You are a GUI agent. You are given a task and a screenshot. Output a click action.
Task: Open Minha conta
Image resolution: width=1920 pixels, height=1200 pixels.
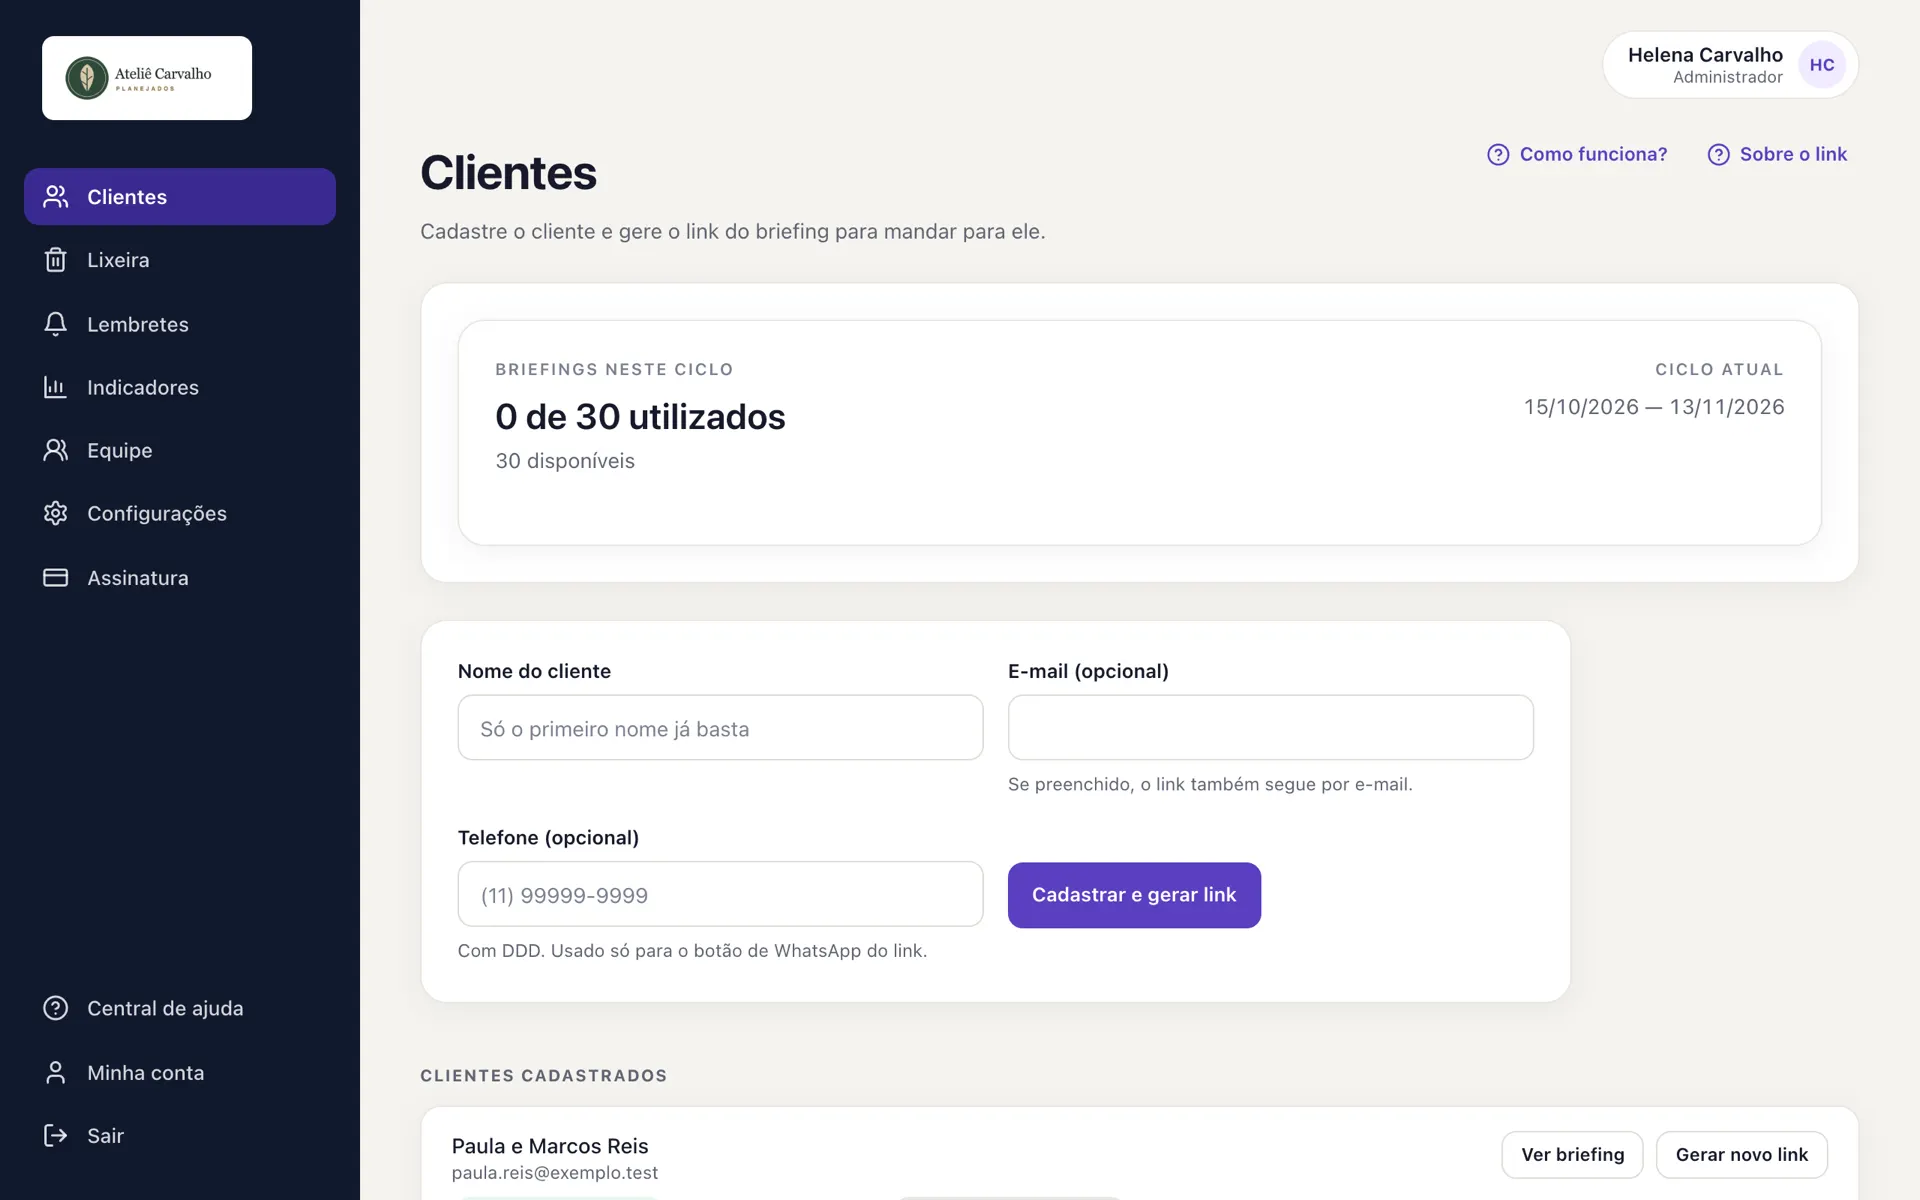pyautogui.click(x=180, y=1072)
